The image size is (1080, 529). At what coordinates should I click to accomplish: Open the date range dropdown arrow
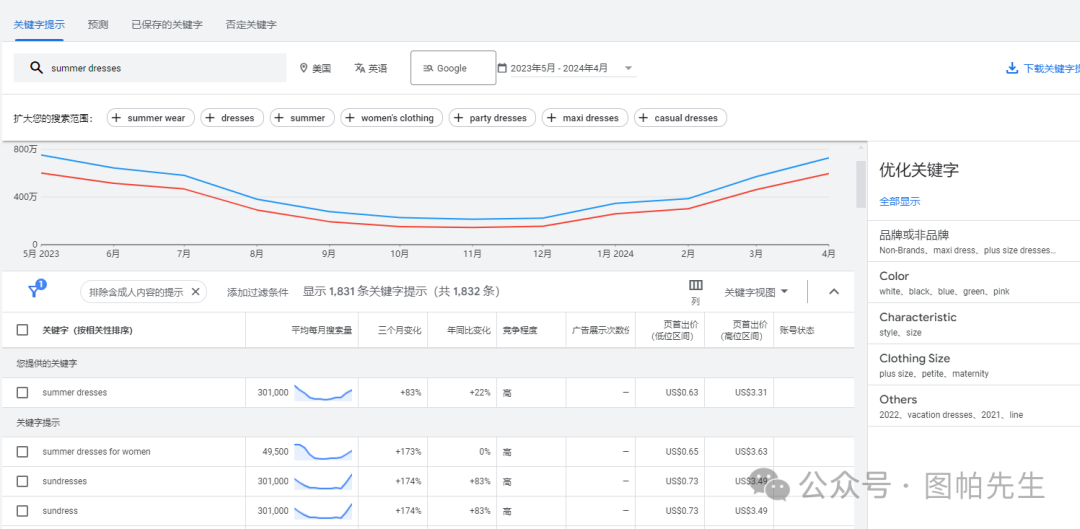(628, 68)
